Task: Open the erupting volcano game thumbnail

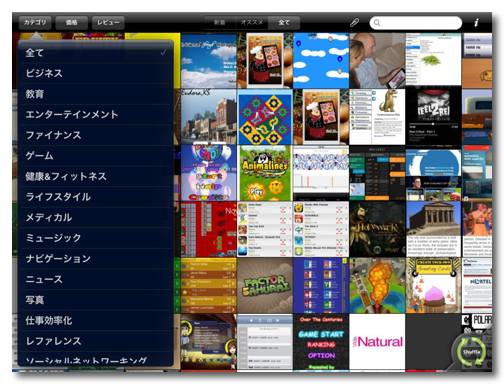Action: coord(377,285)
